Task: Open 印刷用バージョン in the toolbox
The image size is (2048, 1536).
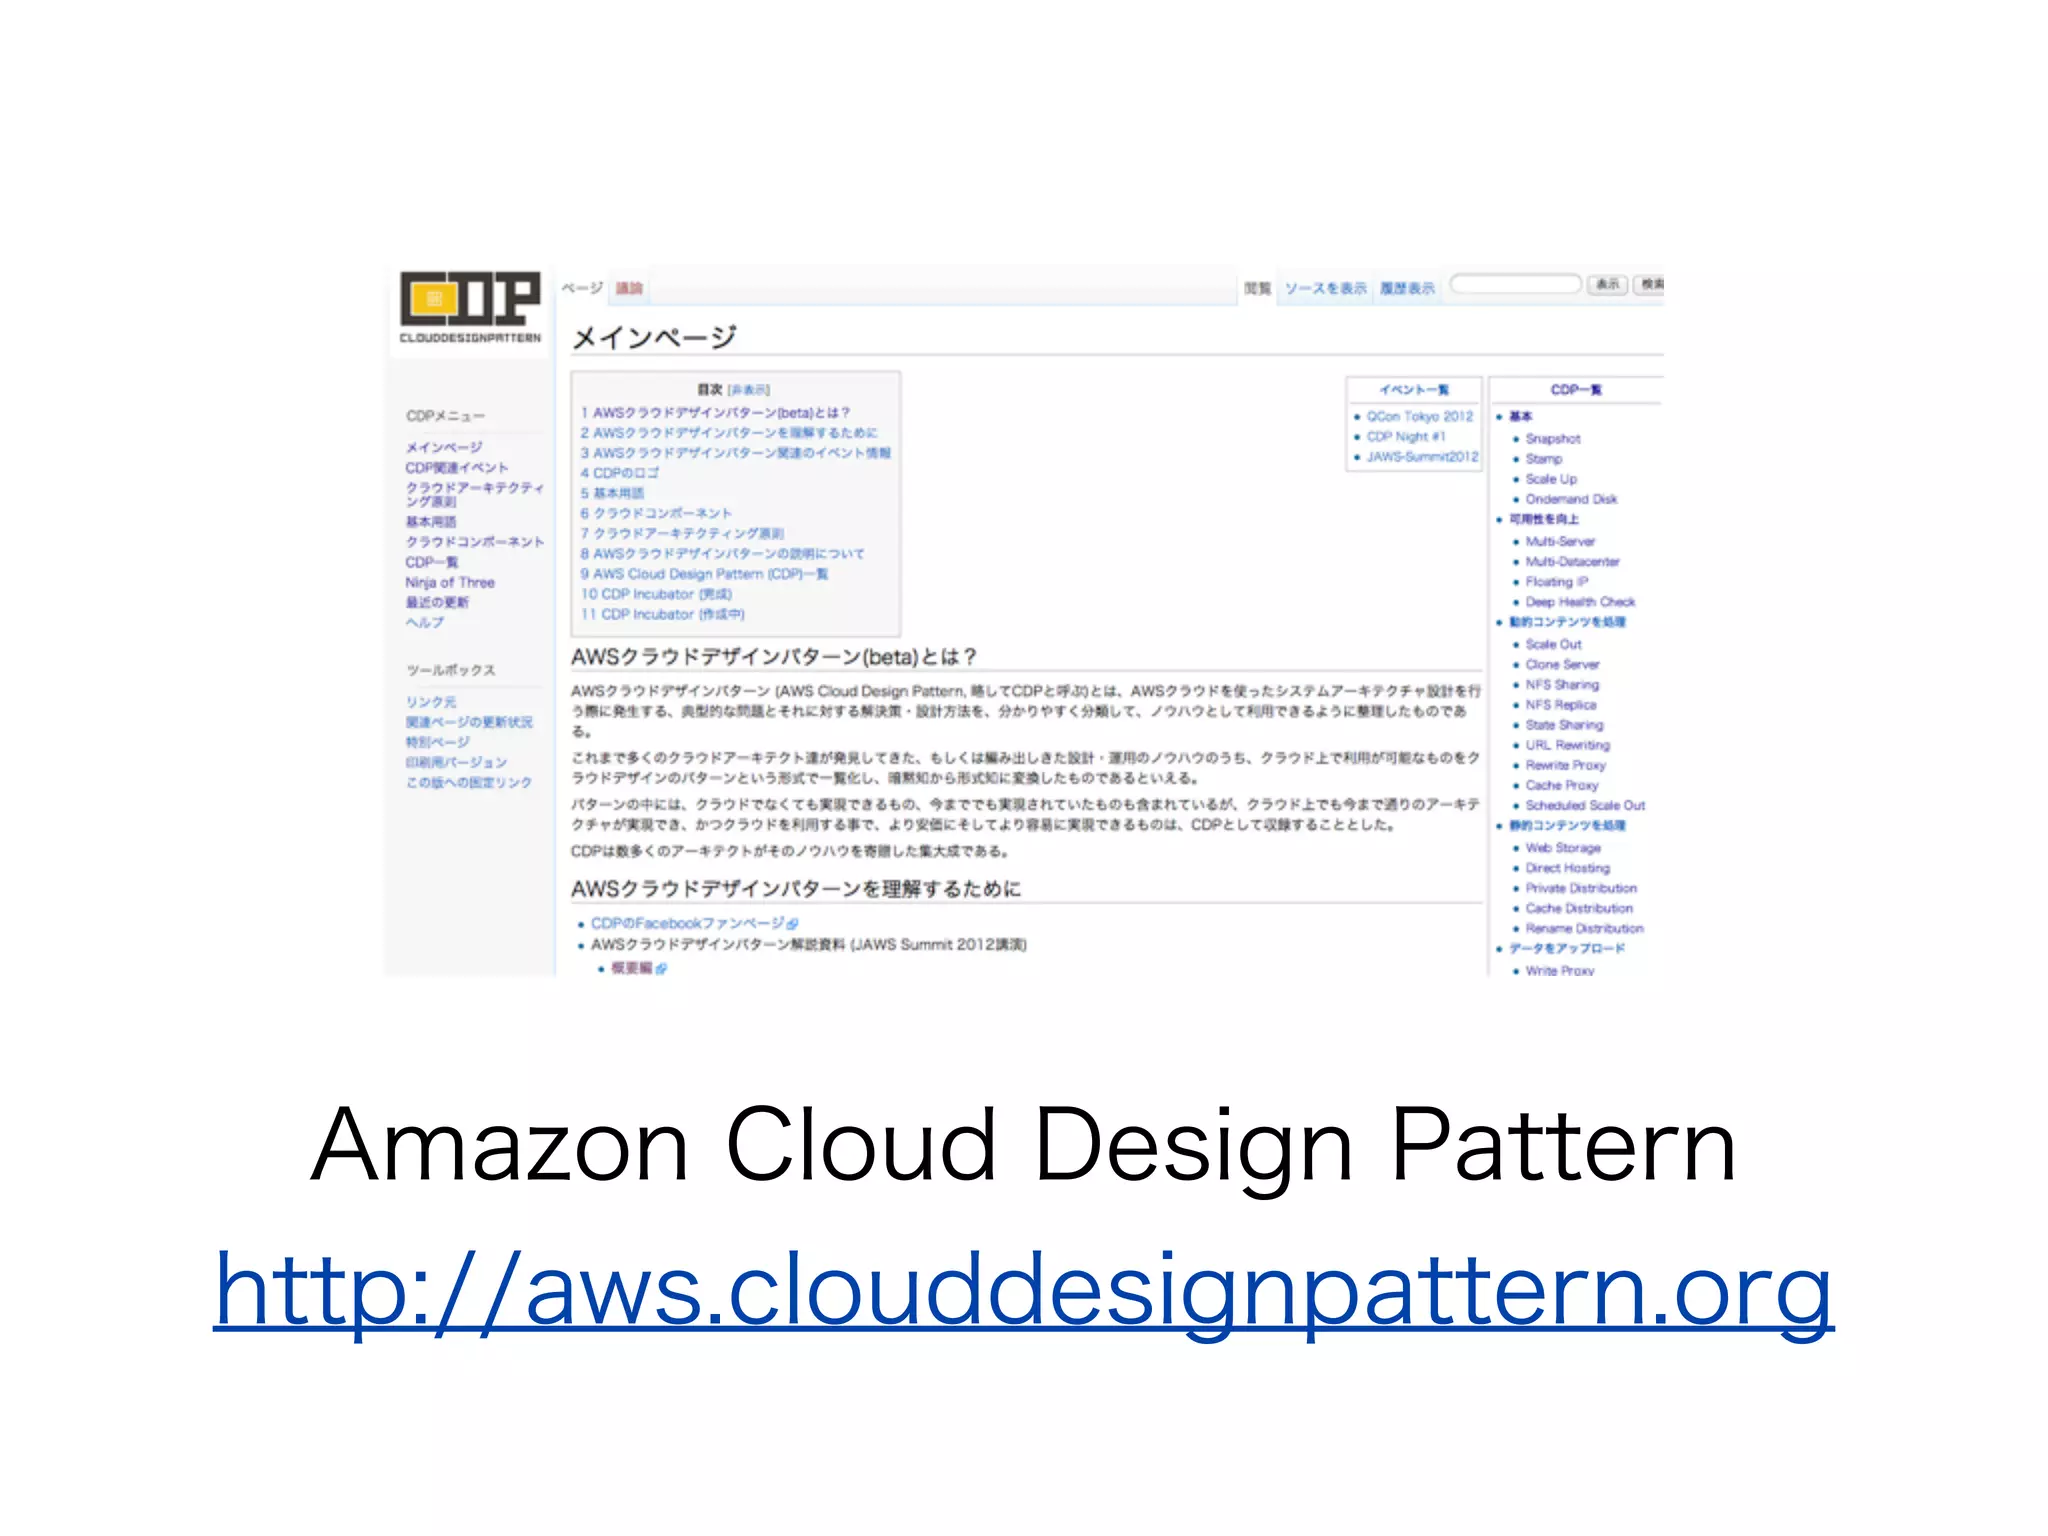Action: coord(456,762)
